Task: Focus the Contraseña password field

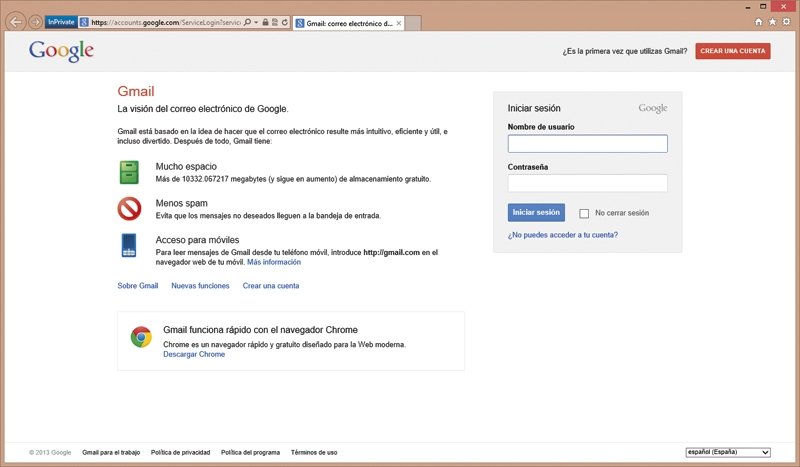Action: 587,183
